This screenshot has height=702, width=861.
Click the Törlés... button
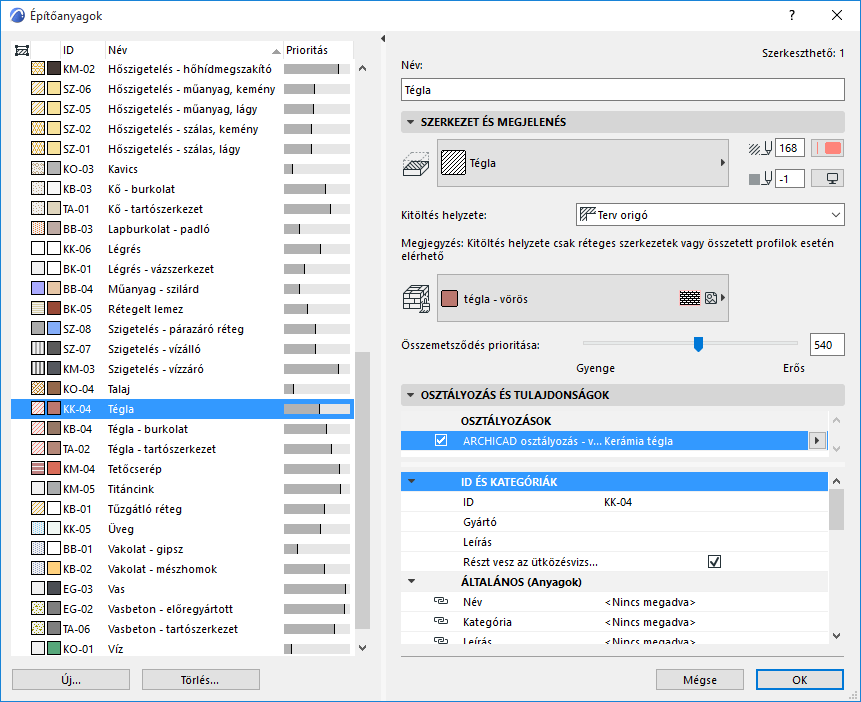point(200,679)
